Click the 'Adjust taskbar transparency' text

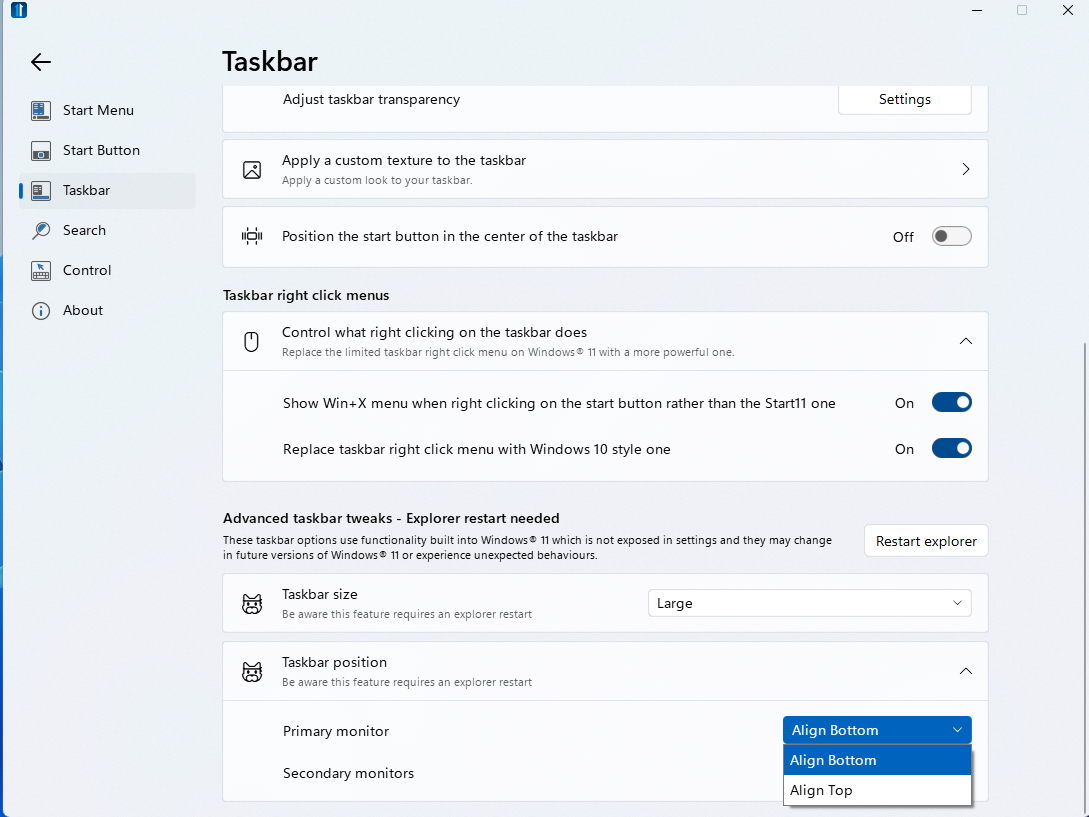(x=371, y=99)
